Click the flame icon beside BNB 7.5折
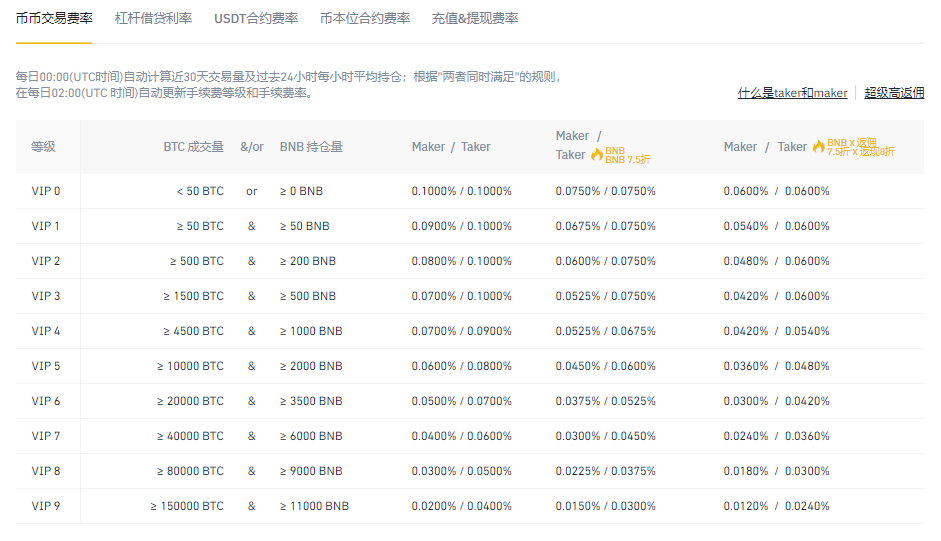 point(597,155)
